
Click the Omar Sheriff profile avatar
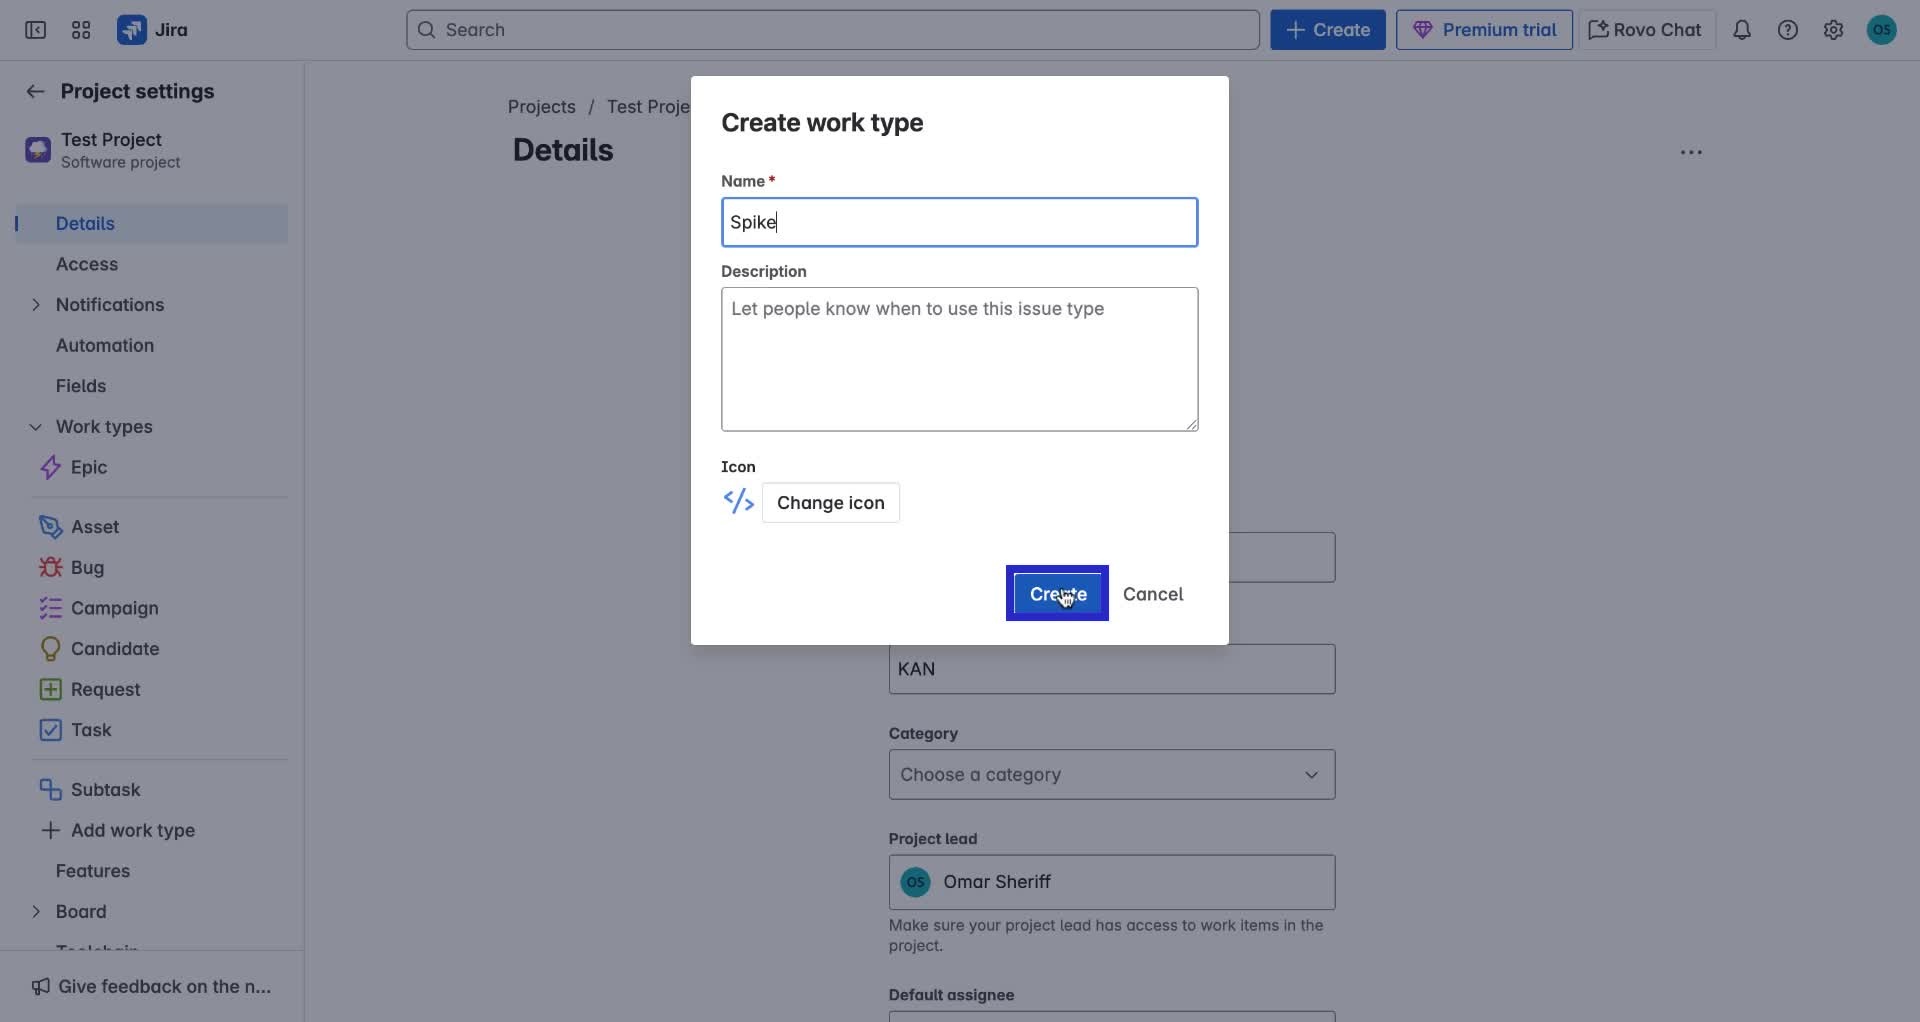1882,29
